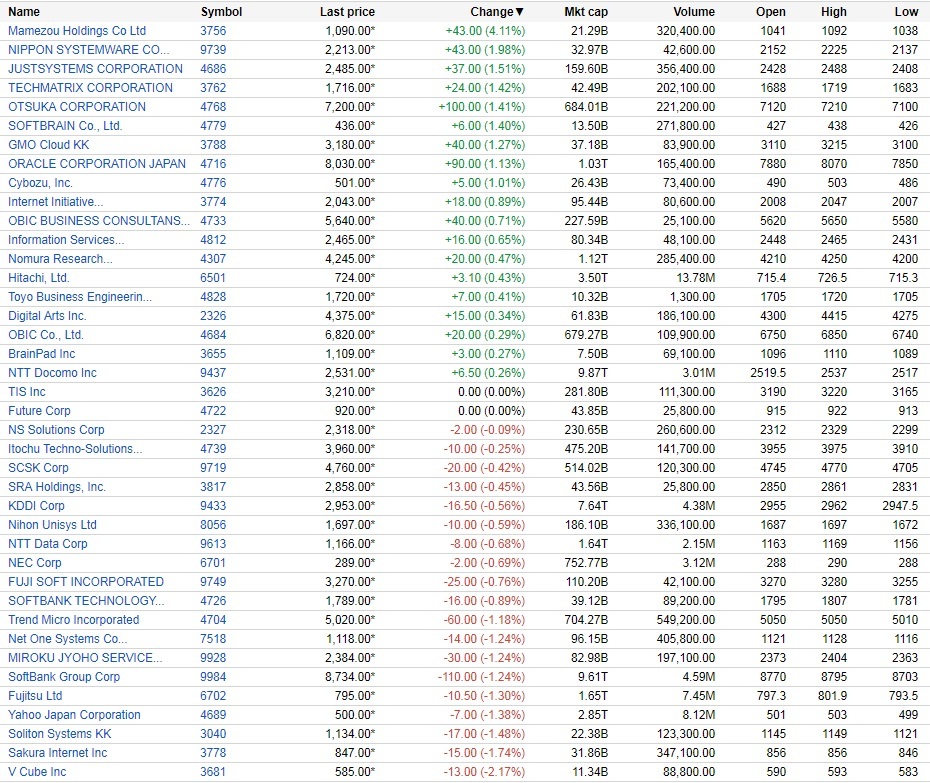Viewport: 930px width, 783px height.
Task: Open Mamezou Holdings Co Ltd link
Action: [77, 31]
